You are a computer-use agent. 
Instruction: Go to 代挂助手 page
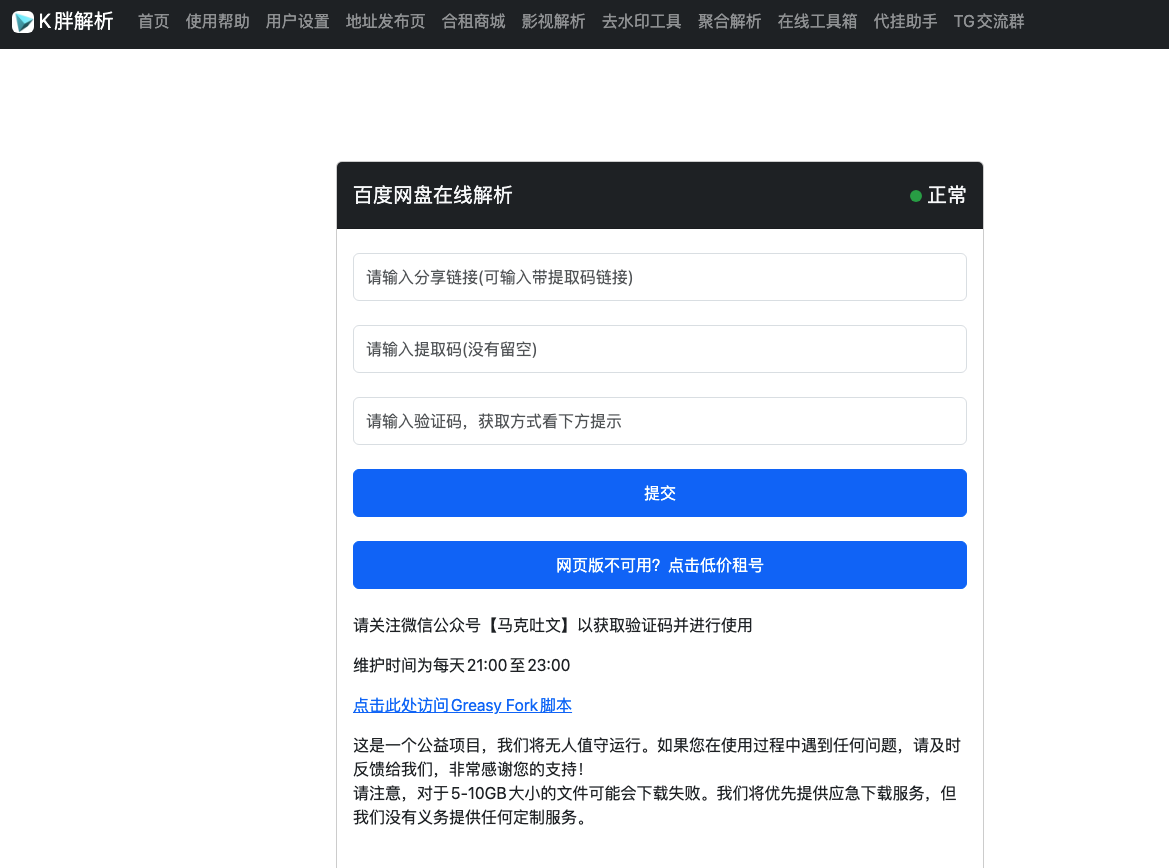905,22
